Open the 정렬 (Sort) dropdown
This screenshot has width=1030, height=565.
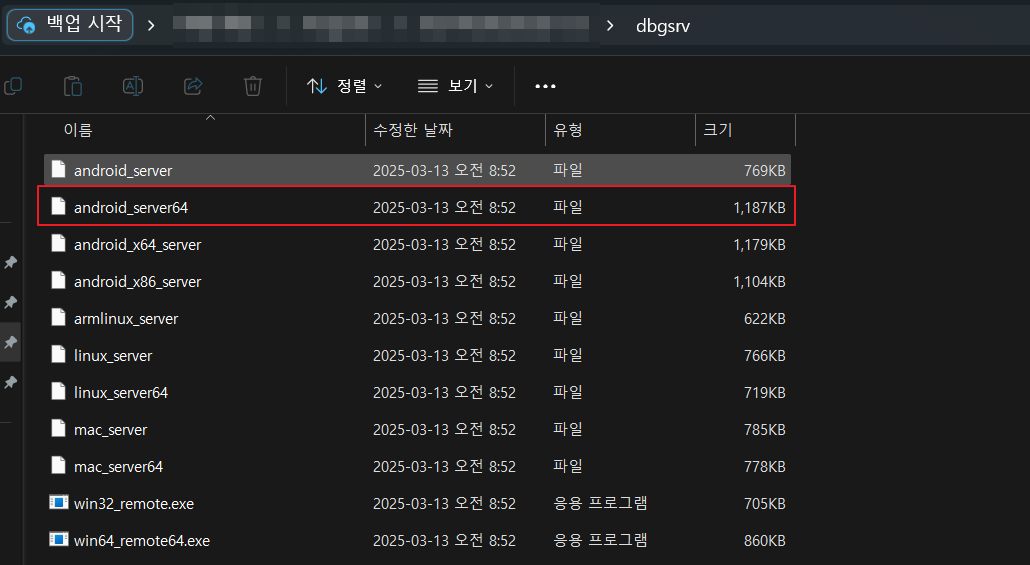coord(344,86)
